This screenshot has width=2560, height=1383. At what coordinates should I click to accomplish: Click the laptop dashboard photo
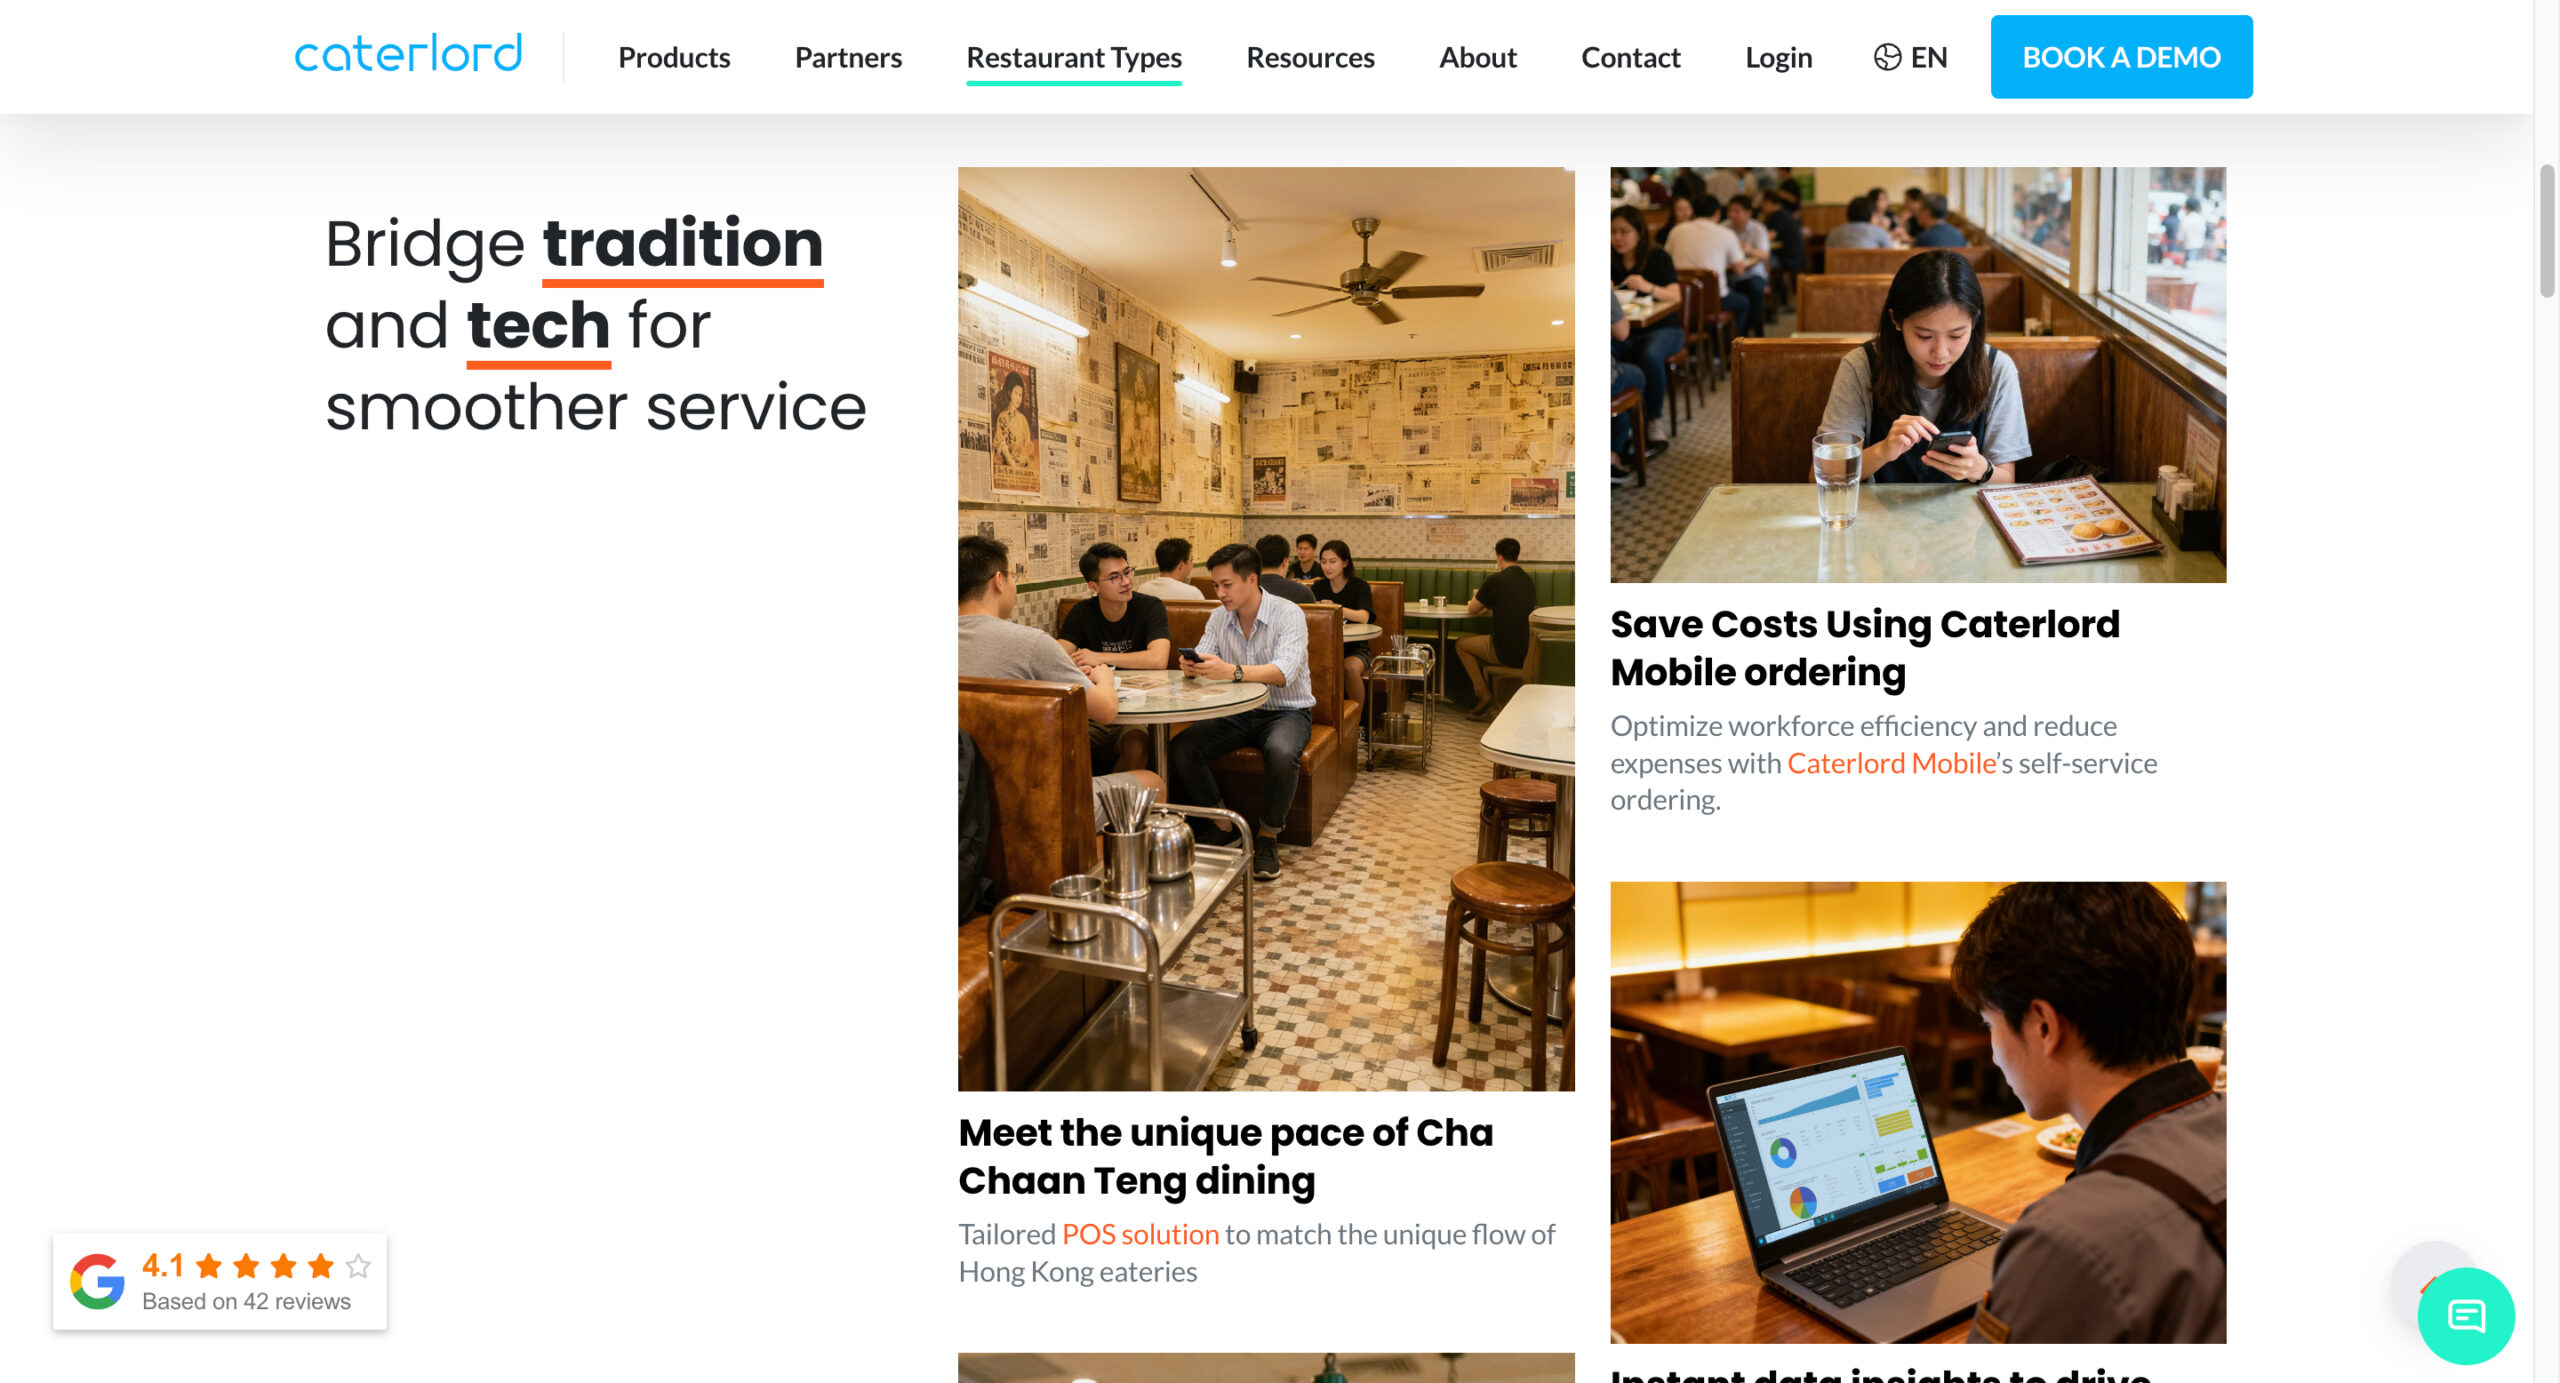pos(1918,1112)
